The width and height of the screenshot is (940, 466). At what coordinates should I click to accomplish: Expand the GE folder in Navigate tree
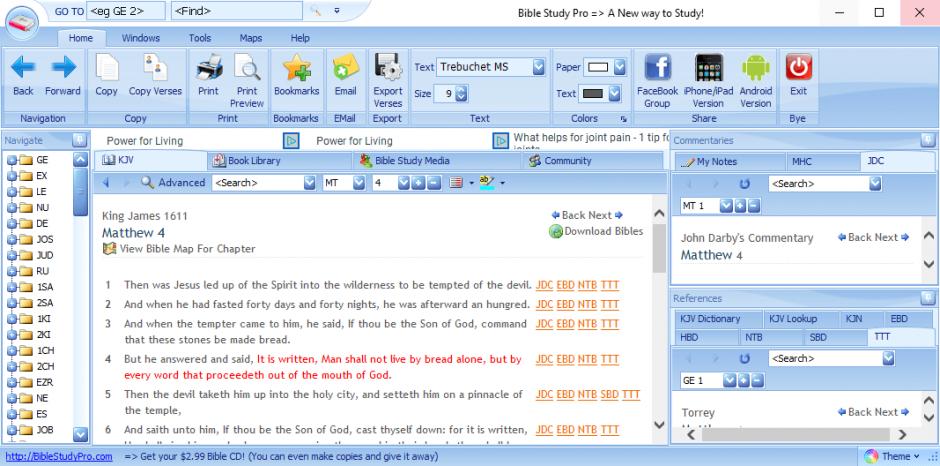click(x=11, y=160)
